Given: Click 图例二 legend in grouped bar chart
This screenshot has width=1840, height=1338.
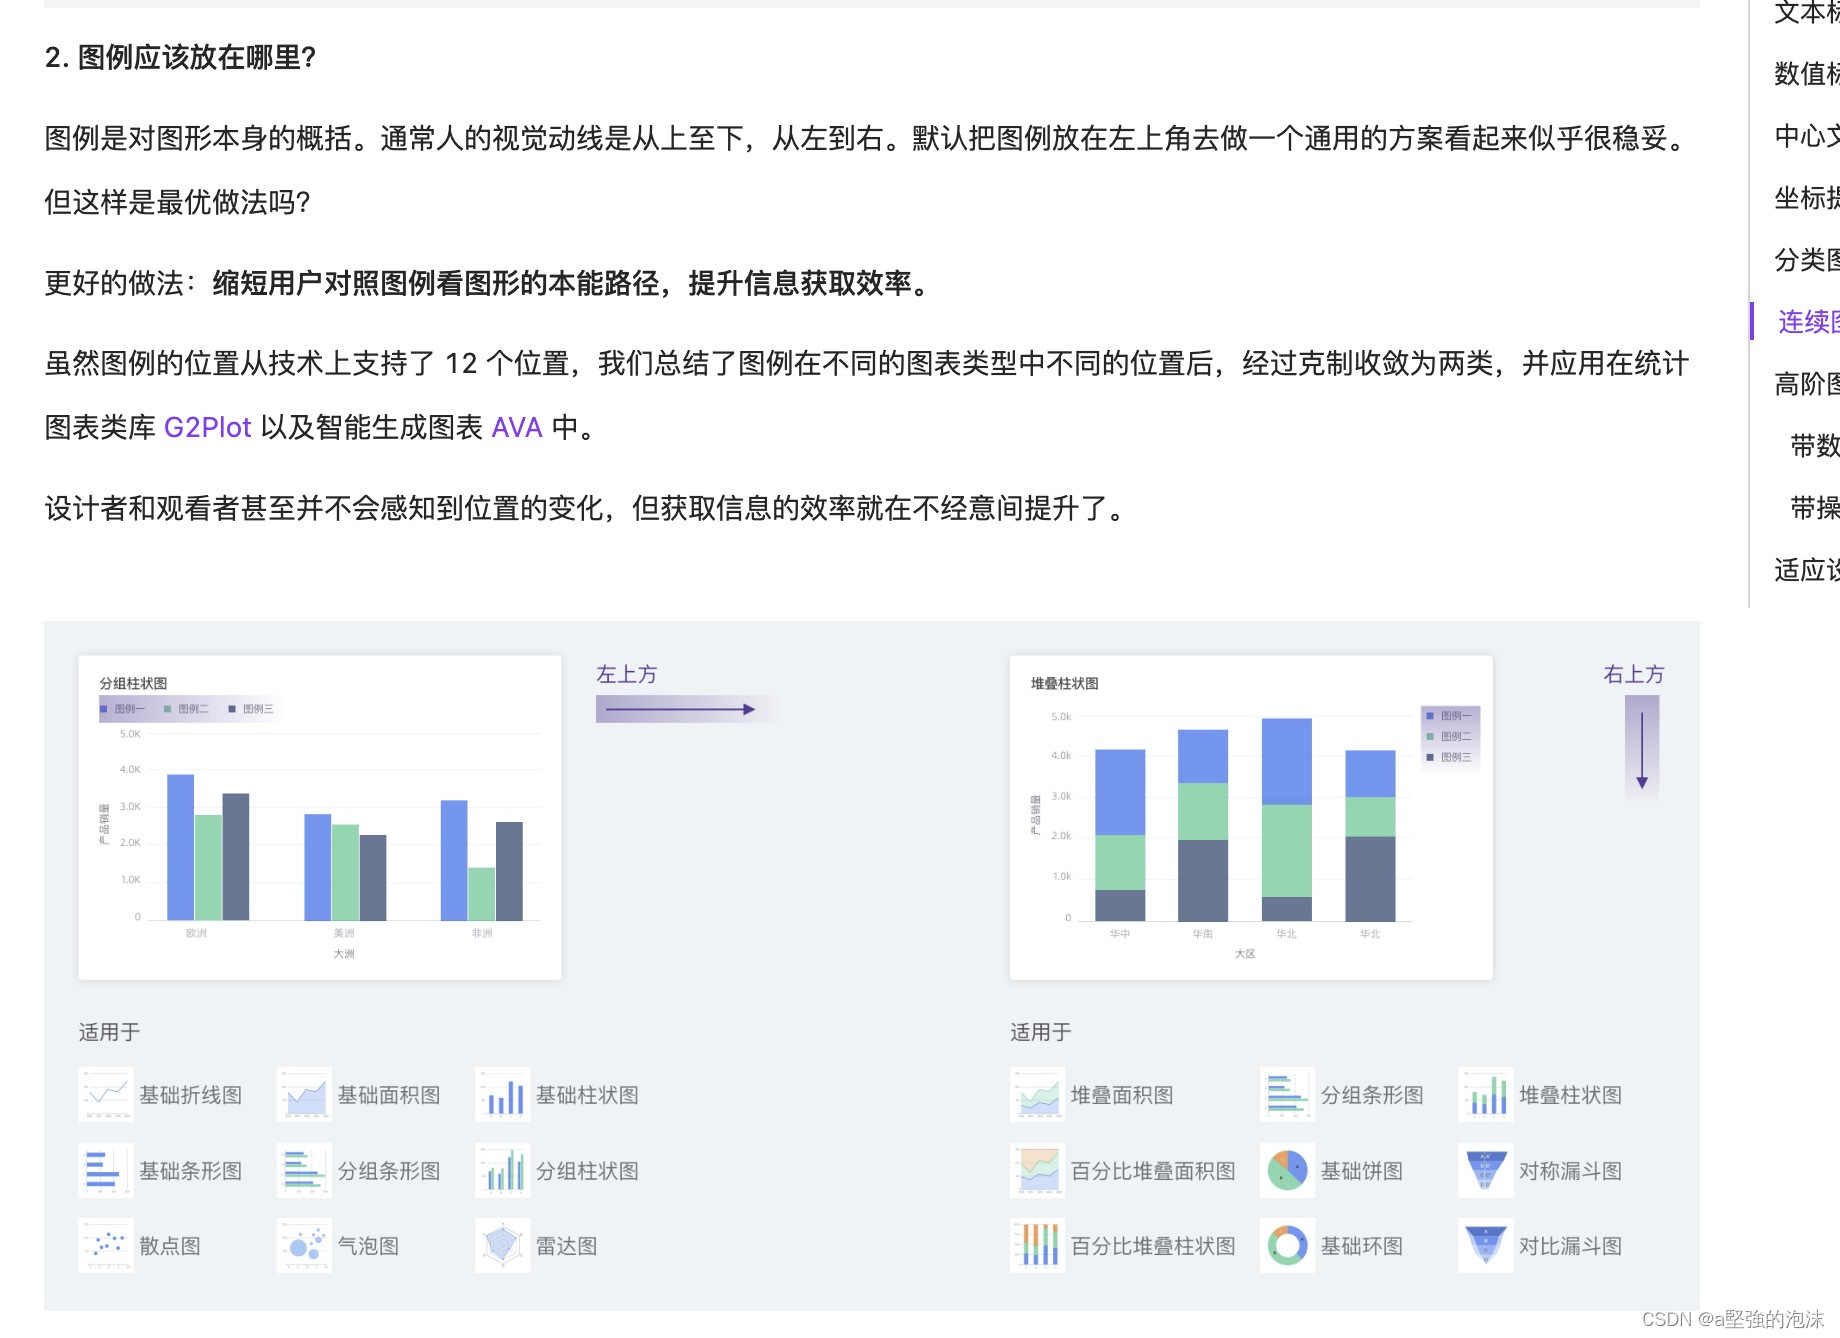Looking at the screenshot, I should click(187, 709).
